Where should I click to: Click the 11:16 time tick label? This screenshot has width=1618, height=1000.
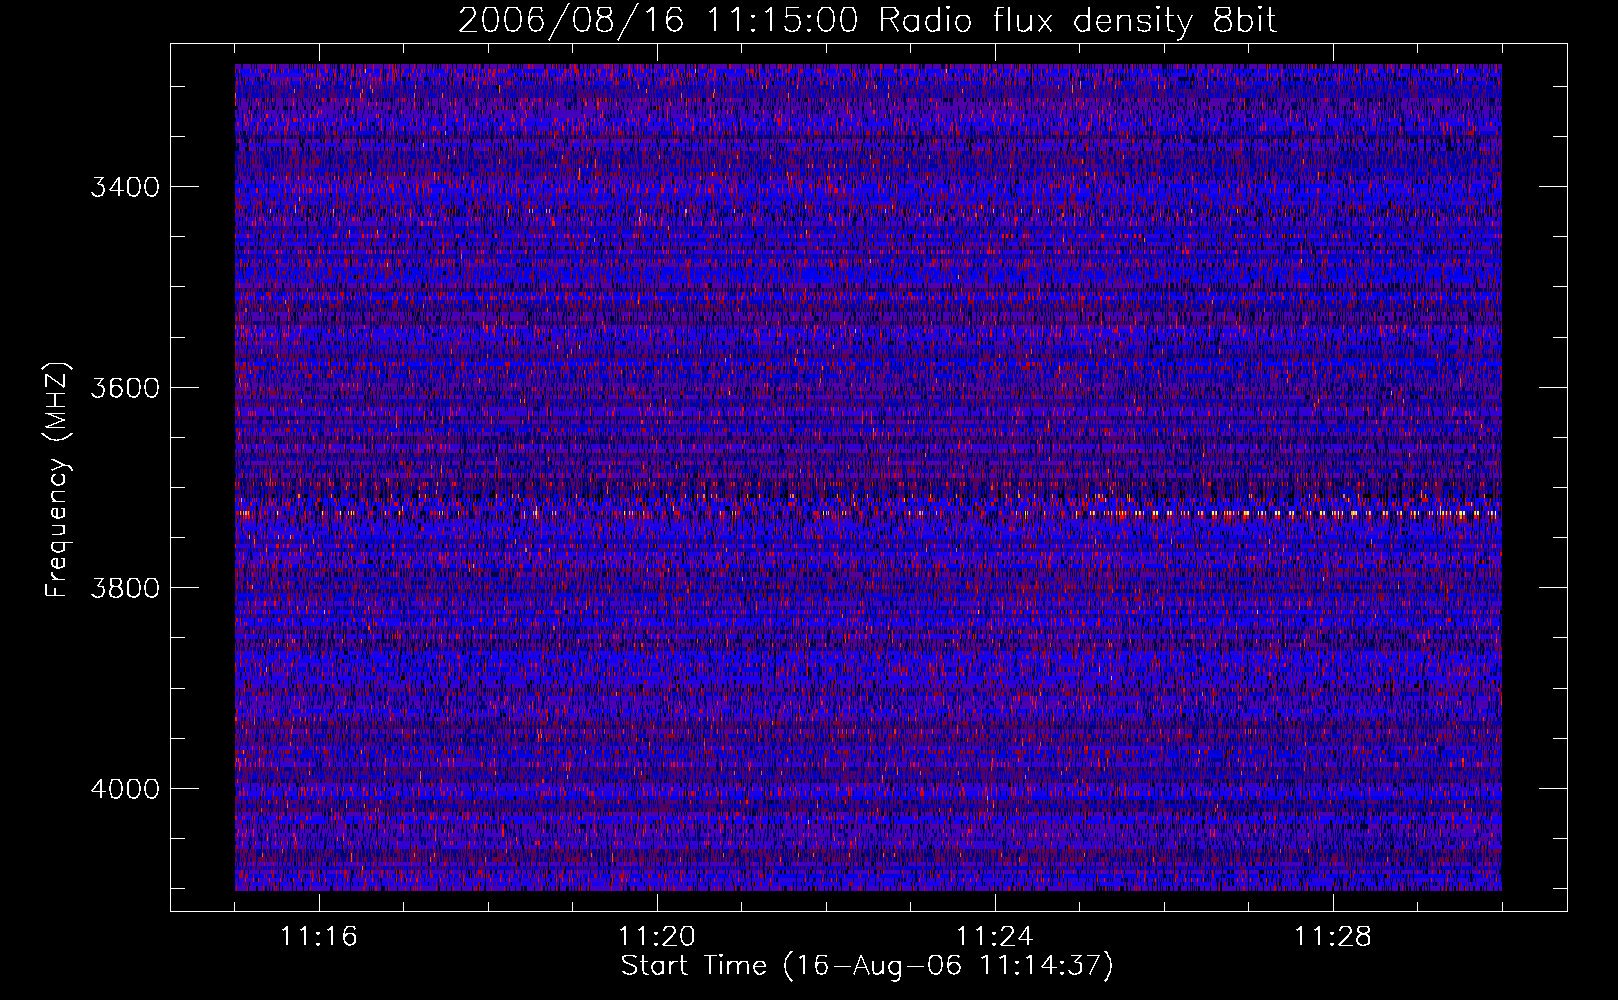(319, 937)
